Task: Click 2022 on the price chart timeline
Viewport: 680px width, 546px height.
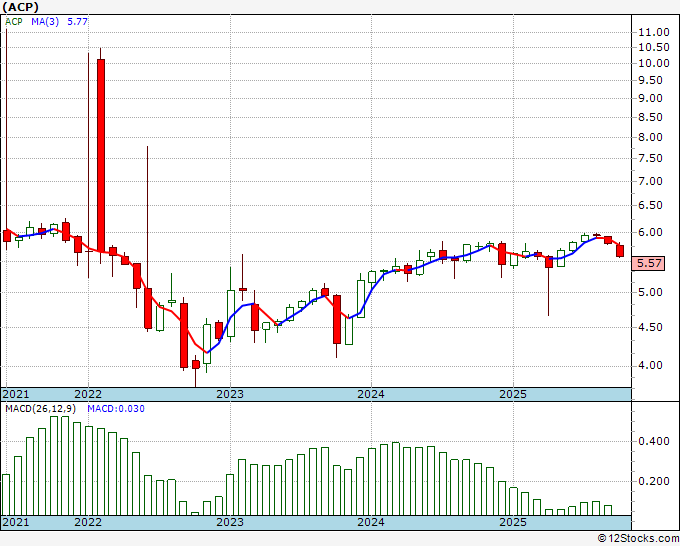Action: click(x=88, y=394)
